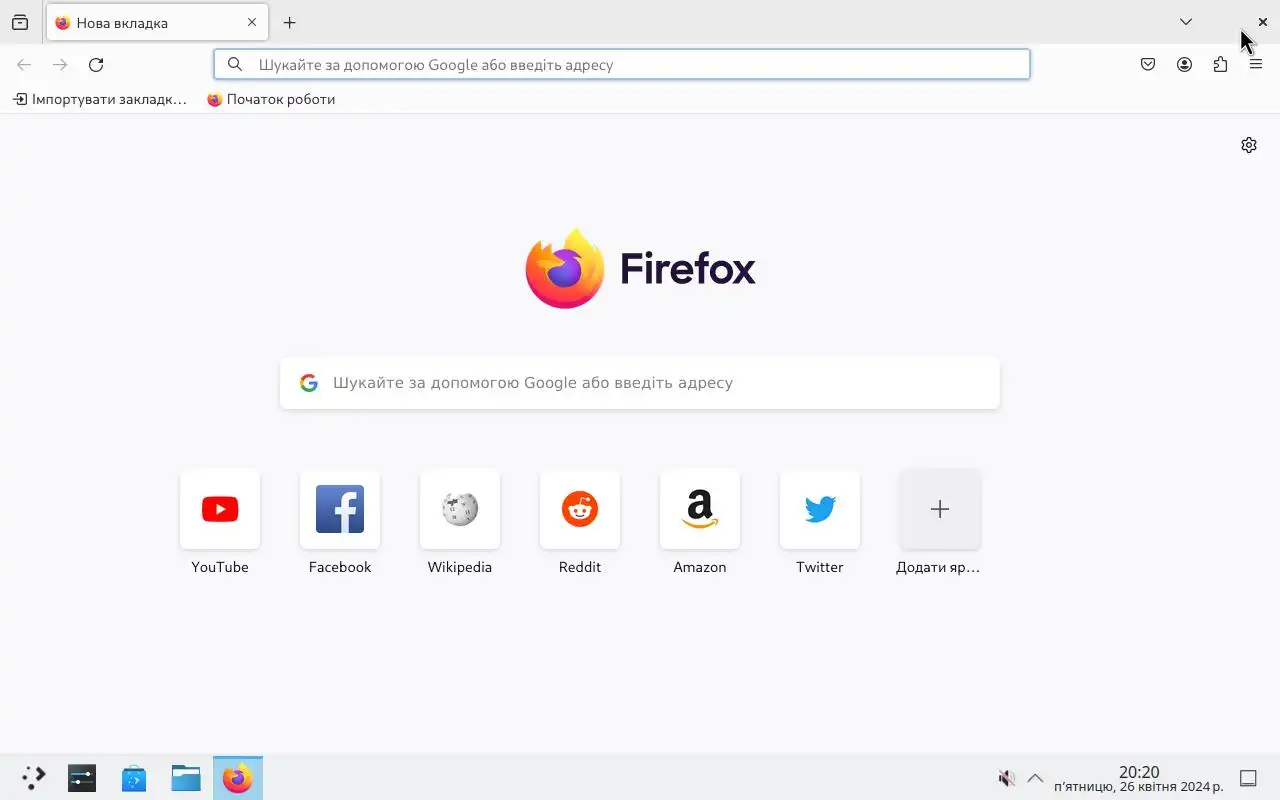Go forward with the forward arrow
This screenshot has width=1280, height=800.
(60, 65)
